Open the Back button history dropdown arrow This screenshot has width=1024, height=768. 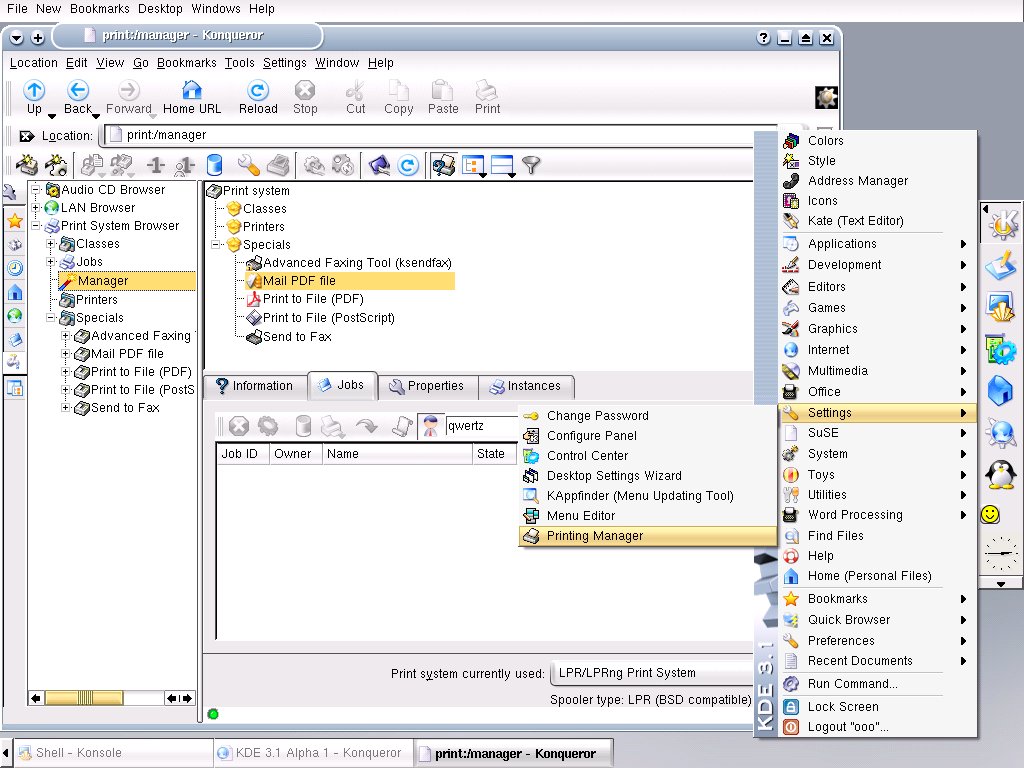pos(96,116)
